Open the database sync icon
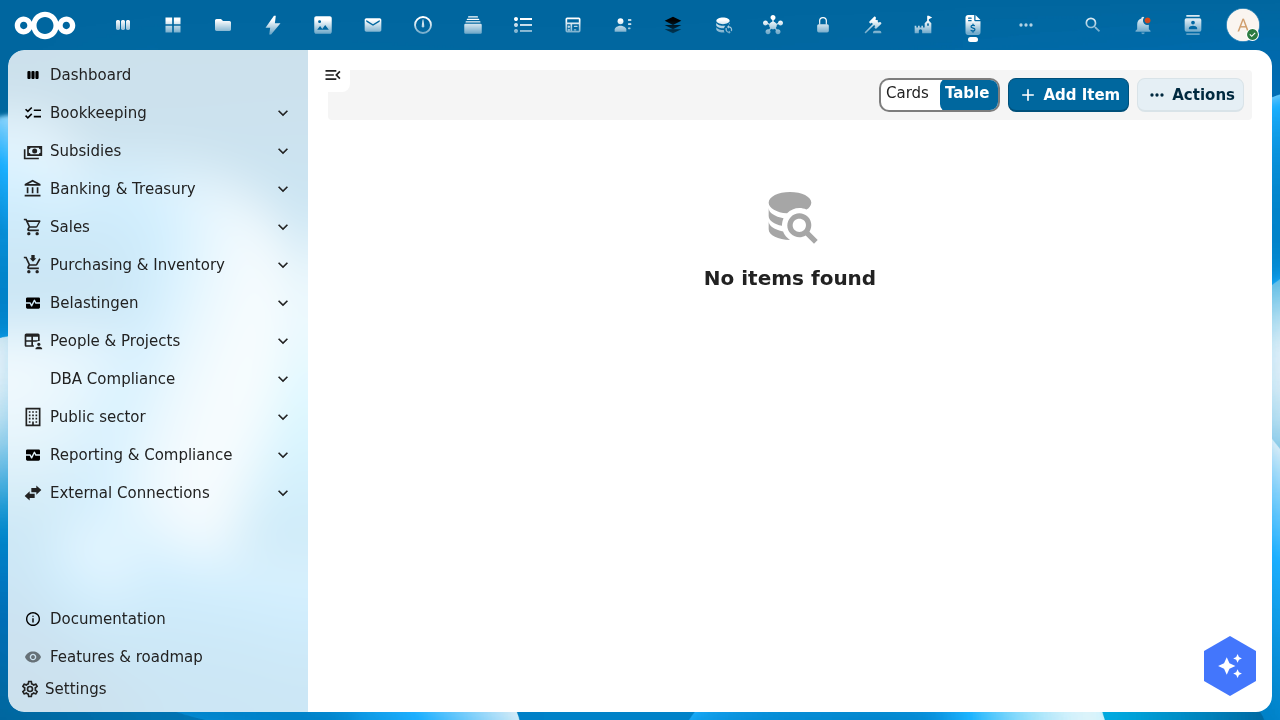 723,25
